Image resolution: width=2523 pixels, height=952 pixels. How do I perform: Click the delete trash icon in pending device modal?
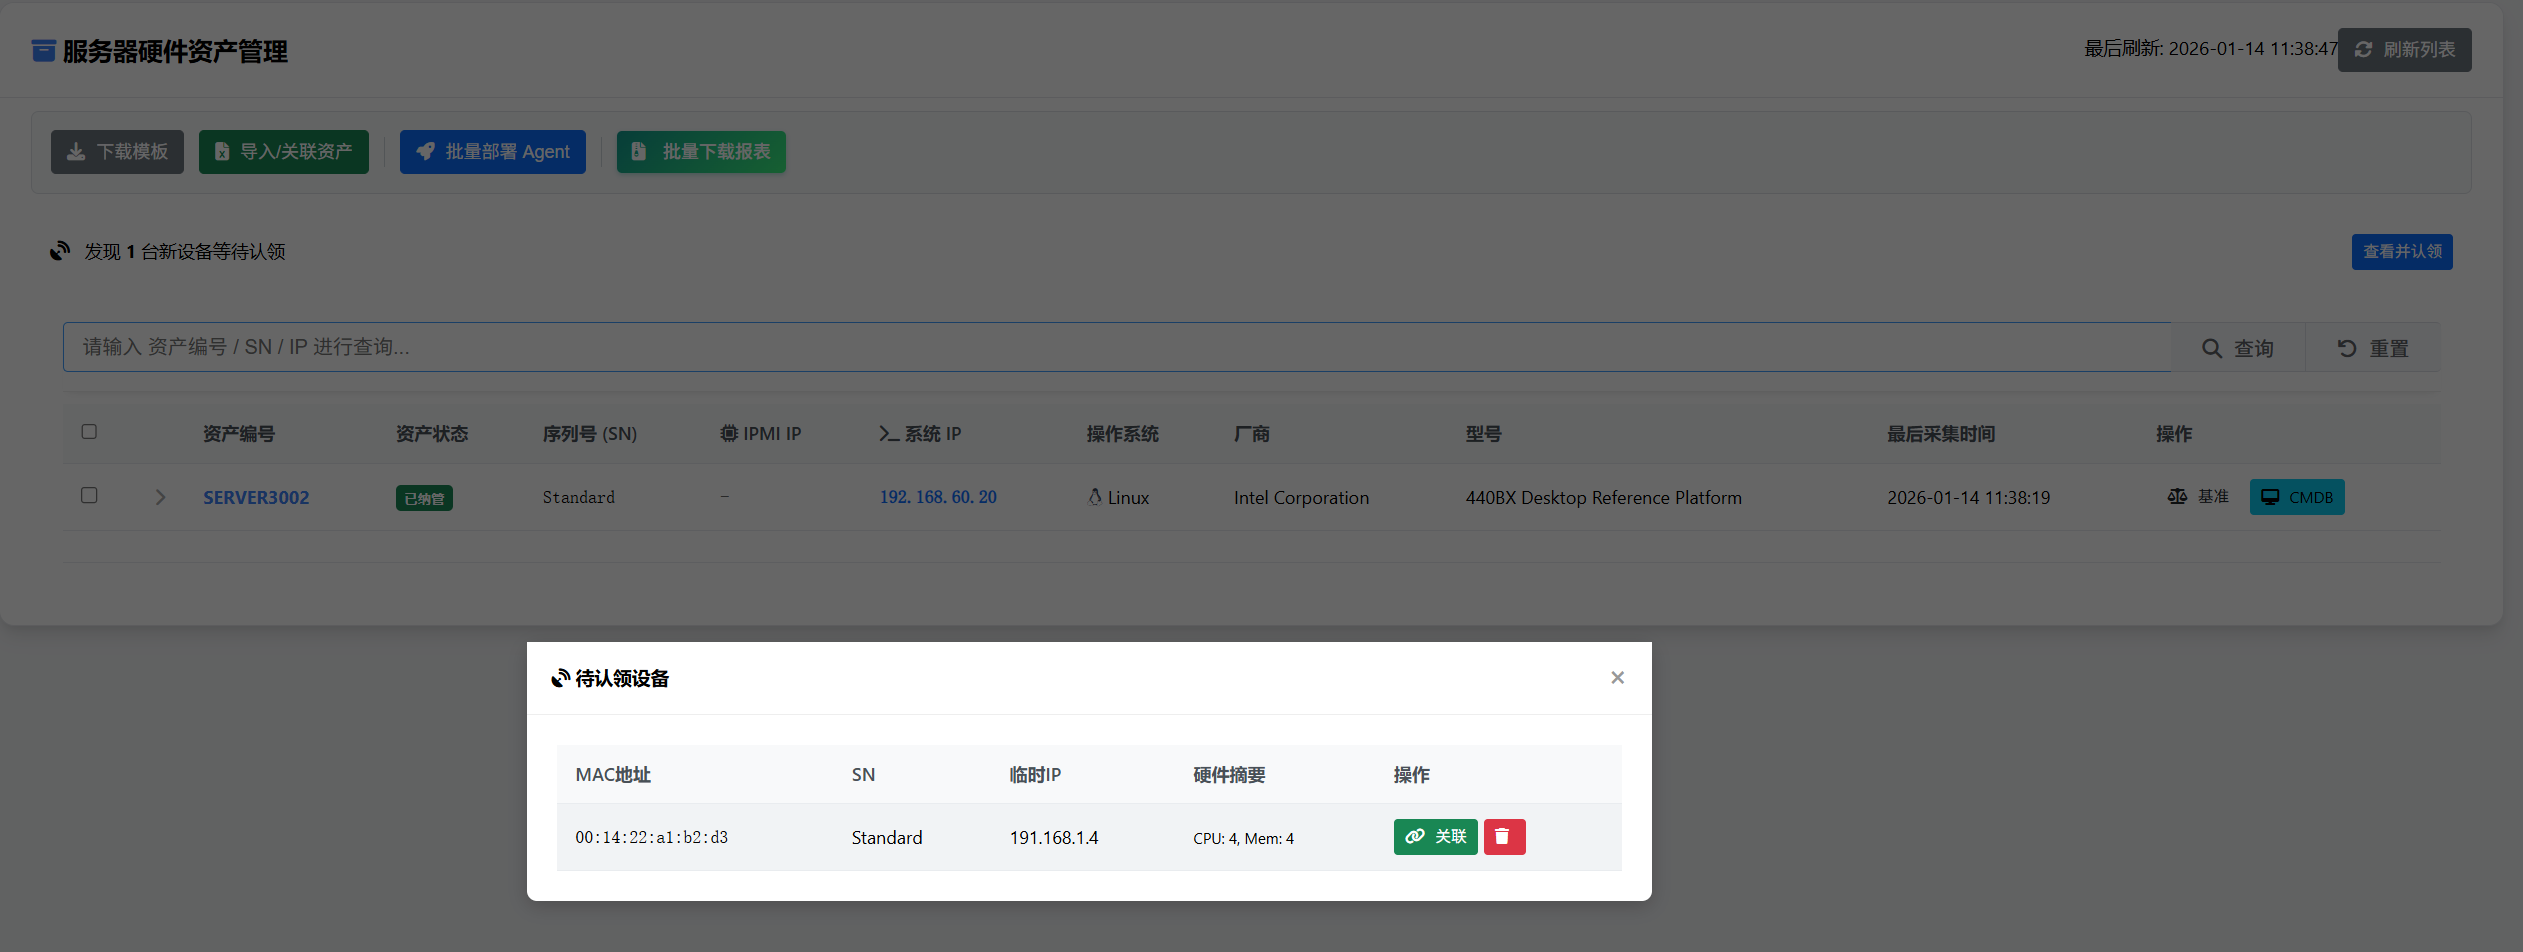click(x=1504, y=837)
